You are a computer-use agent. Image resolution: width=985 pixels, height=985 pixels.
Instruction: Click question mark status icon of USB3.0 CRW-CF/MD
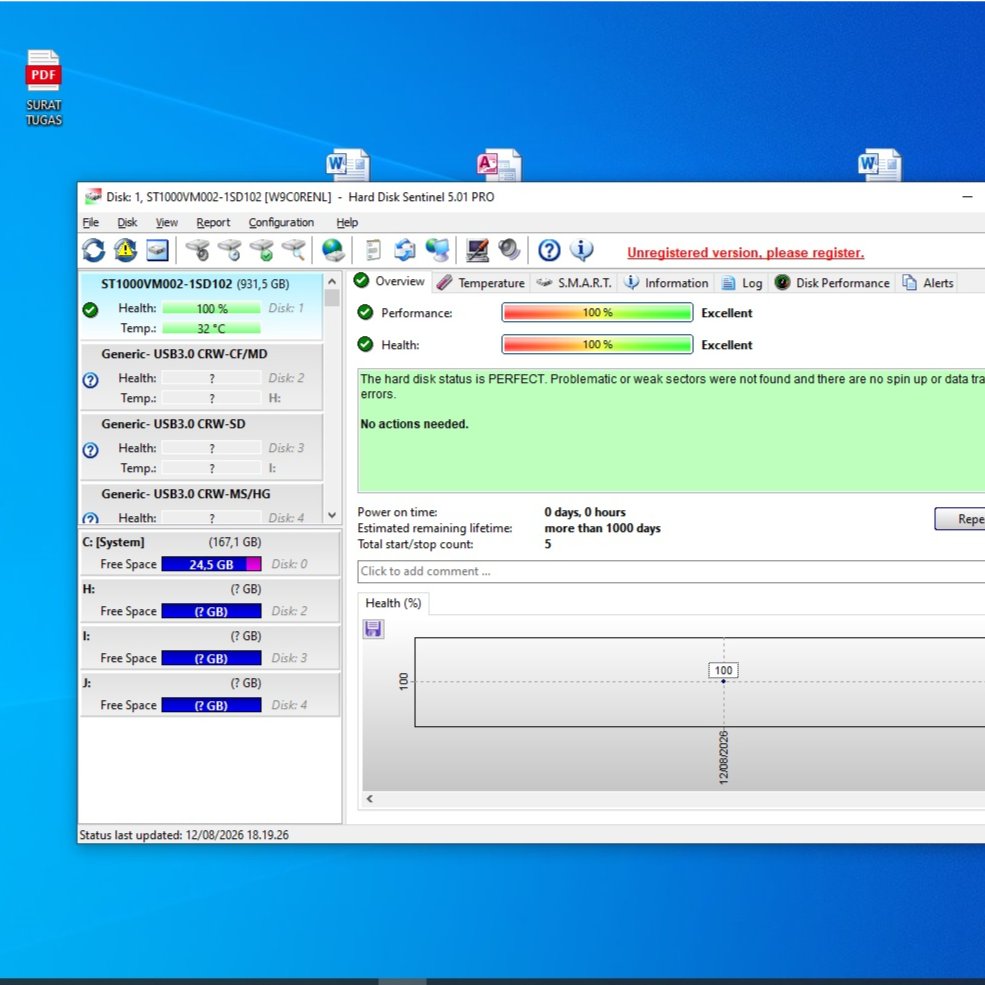[90, 380]
